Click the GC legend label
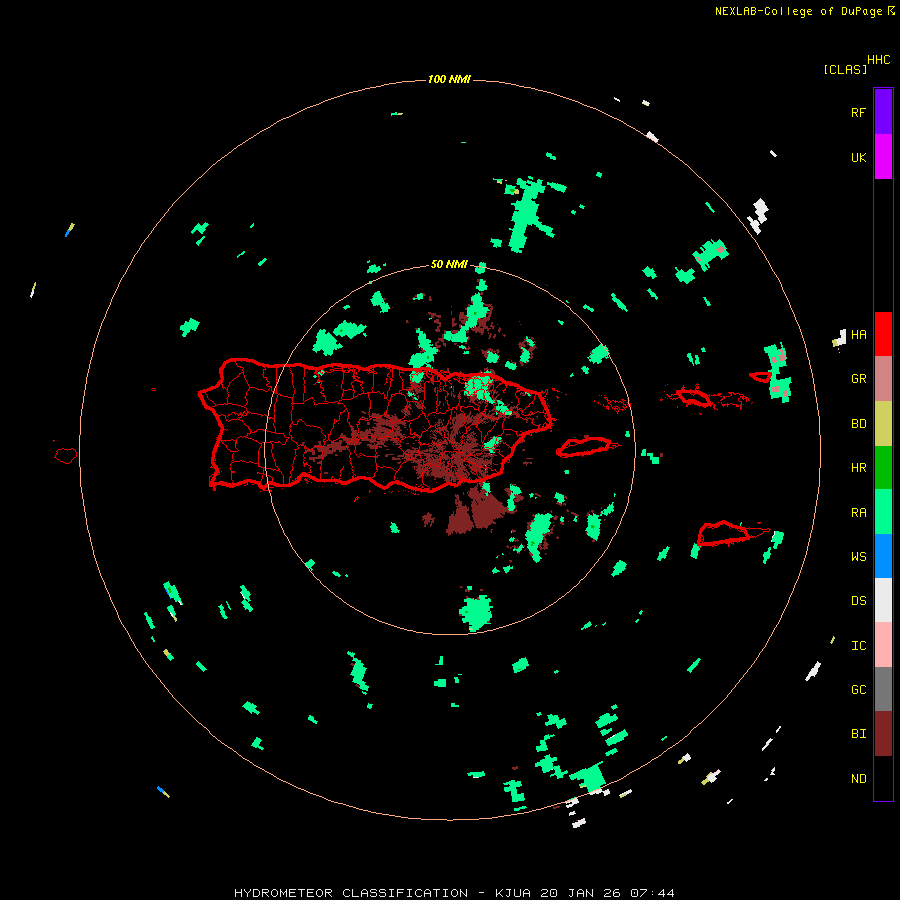The width and height of the screenshot is (900, 900). [x=858, y=690]
